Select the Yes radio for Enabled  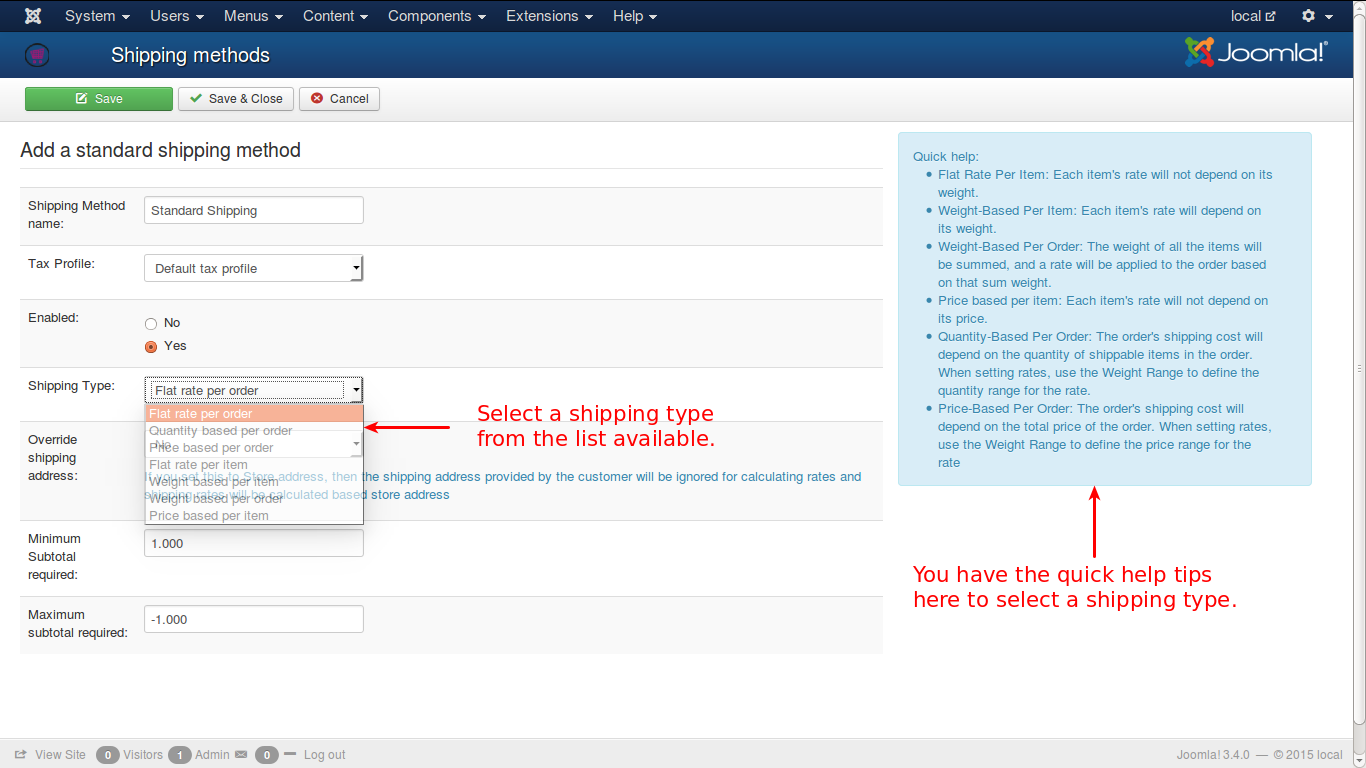coord(151,346)
